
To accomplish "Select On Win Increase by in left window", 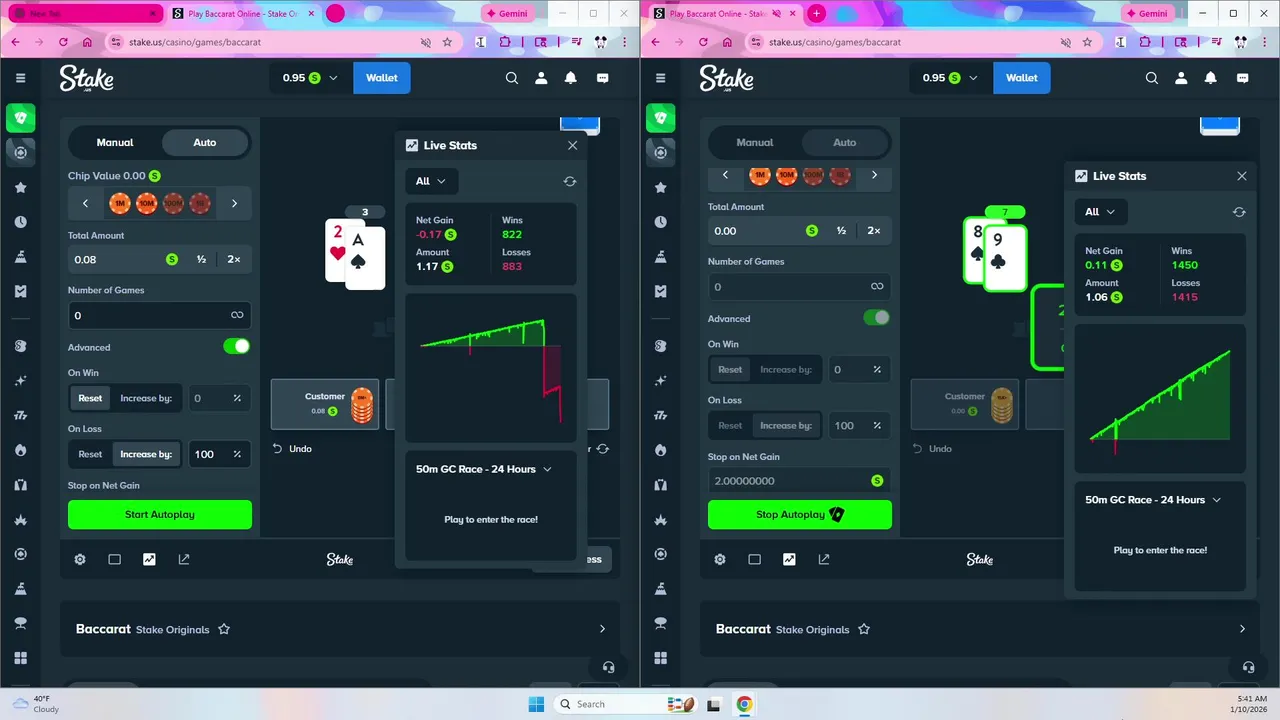I will pyautogui.click(x=146, y=398).
